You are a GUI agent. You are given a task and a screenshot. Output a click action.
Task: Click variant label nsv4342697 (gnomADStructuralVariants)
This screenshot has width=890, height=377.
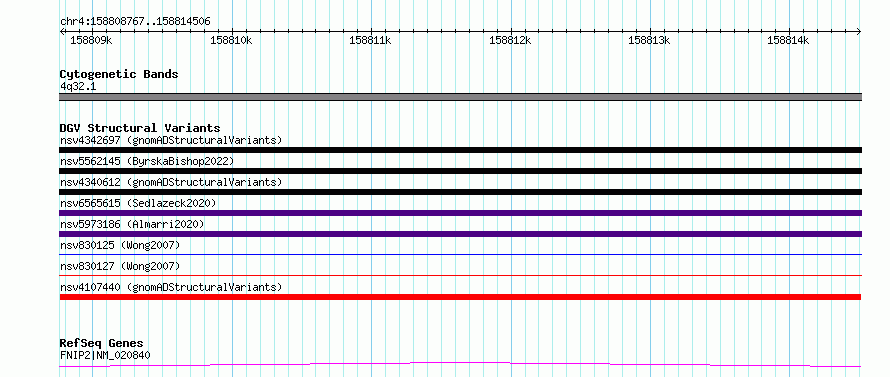(x=171, y=140)
